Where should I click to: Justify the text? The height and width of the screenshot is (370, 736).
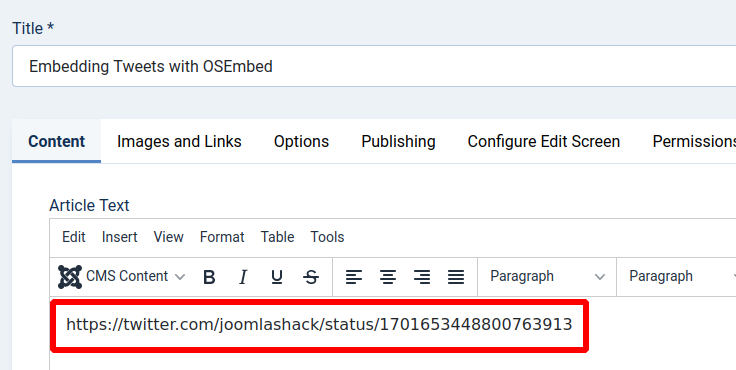click(x=456, y=277)
